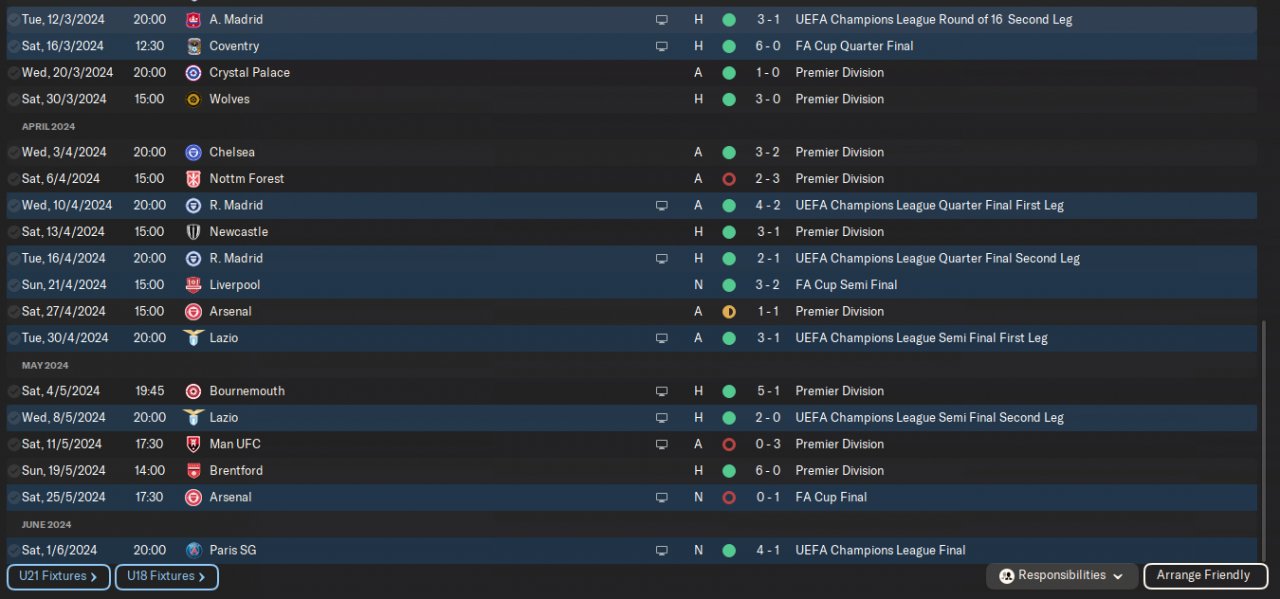This screenshot has width=1280, height=599.
Task: Click TV icon on Bournemouth fixture row
Action: click(x=661, y=391)
